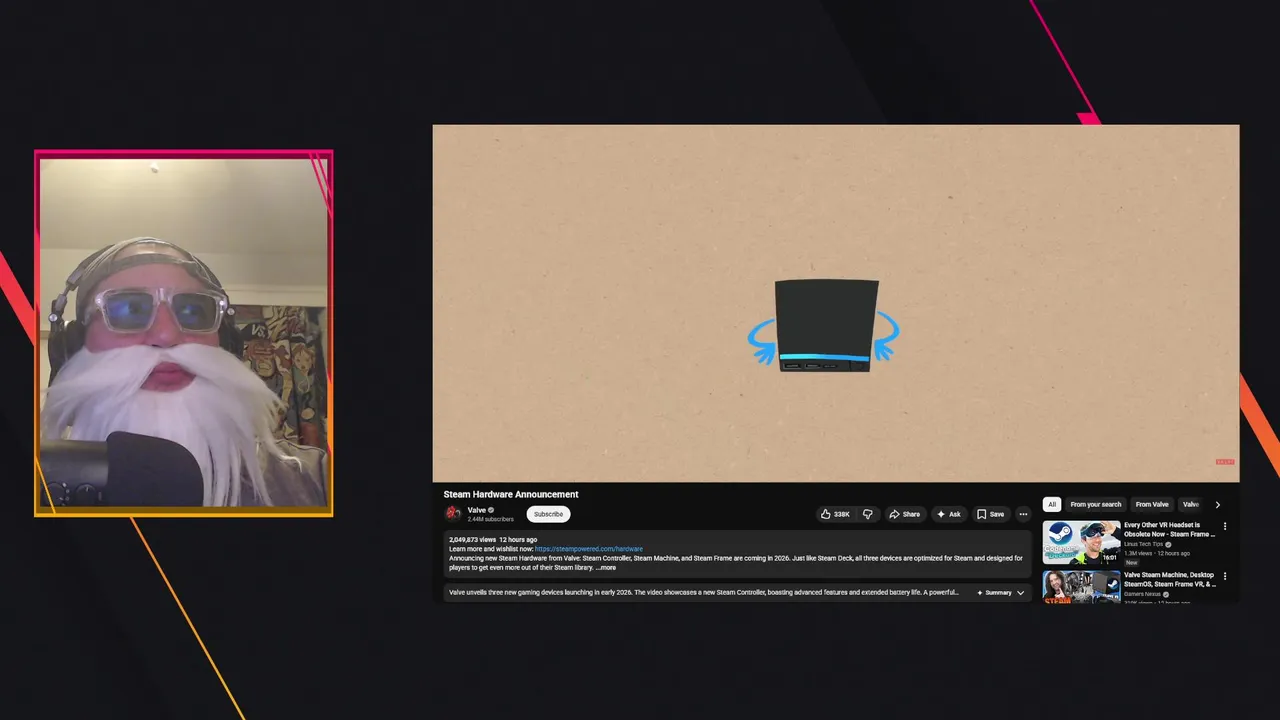Click the thumbs-down dislike icon
The image size is (1280, 720).
click(x=867, y=514)
